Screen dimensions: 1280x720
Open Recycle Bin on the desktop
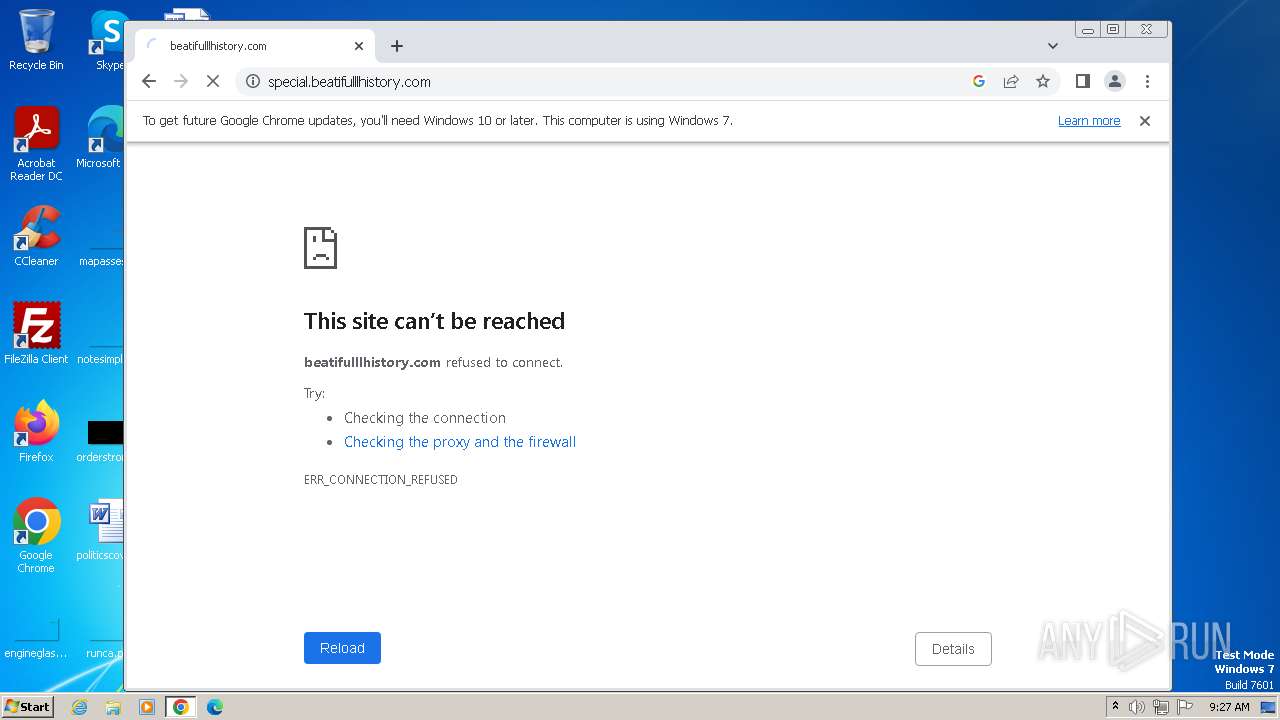click(x=36, y=40)
